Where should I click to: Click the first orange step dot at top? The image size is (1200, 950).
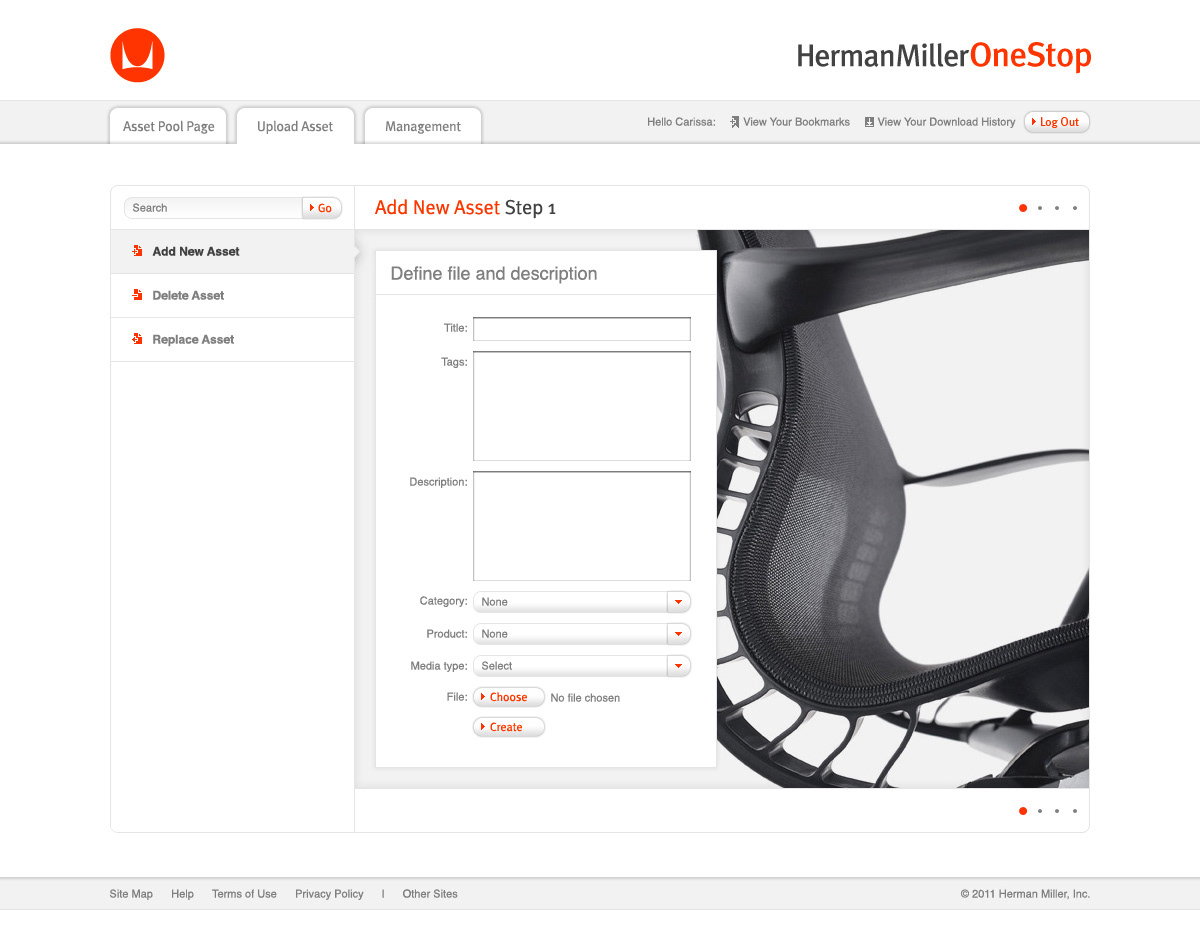1023,208
